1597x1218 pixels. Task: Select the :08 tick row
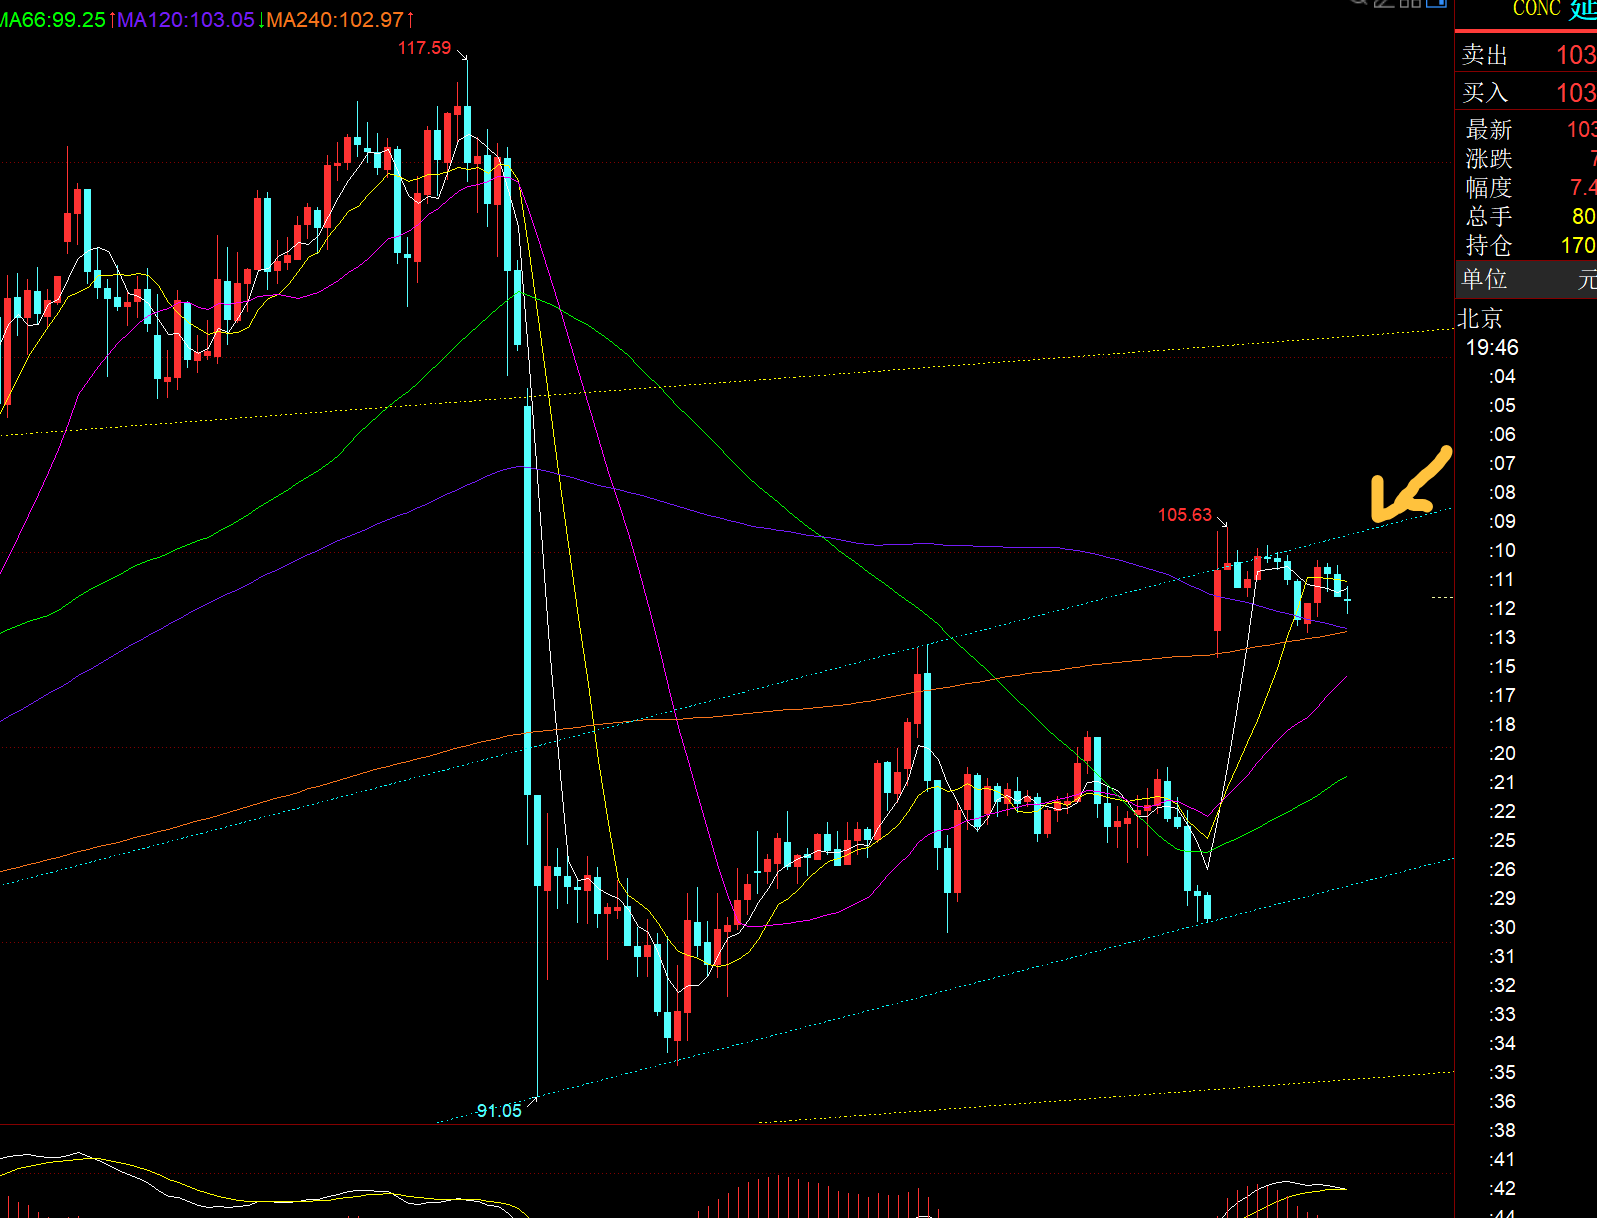coord(1502,493)
